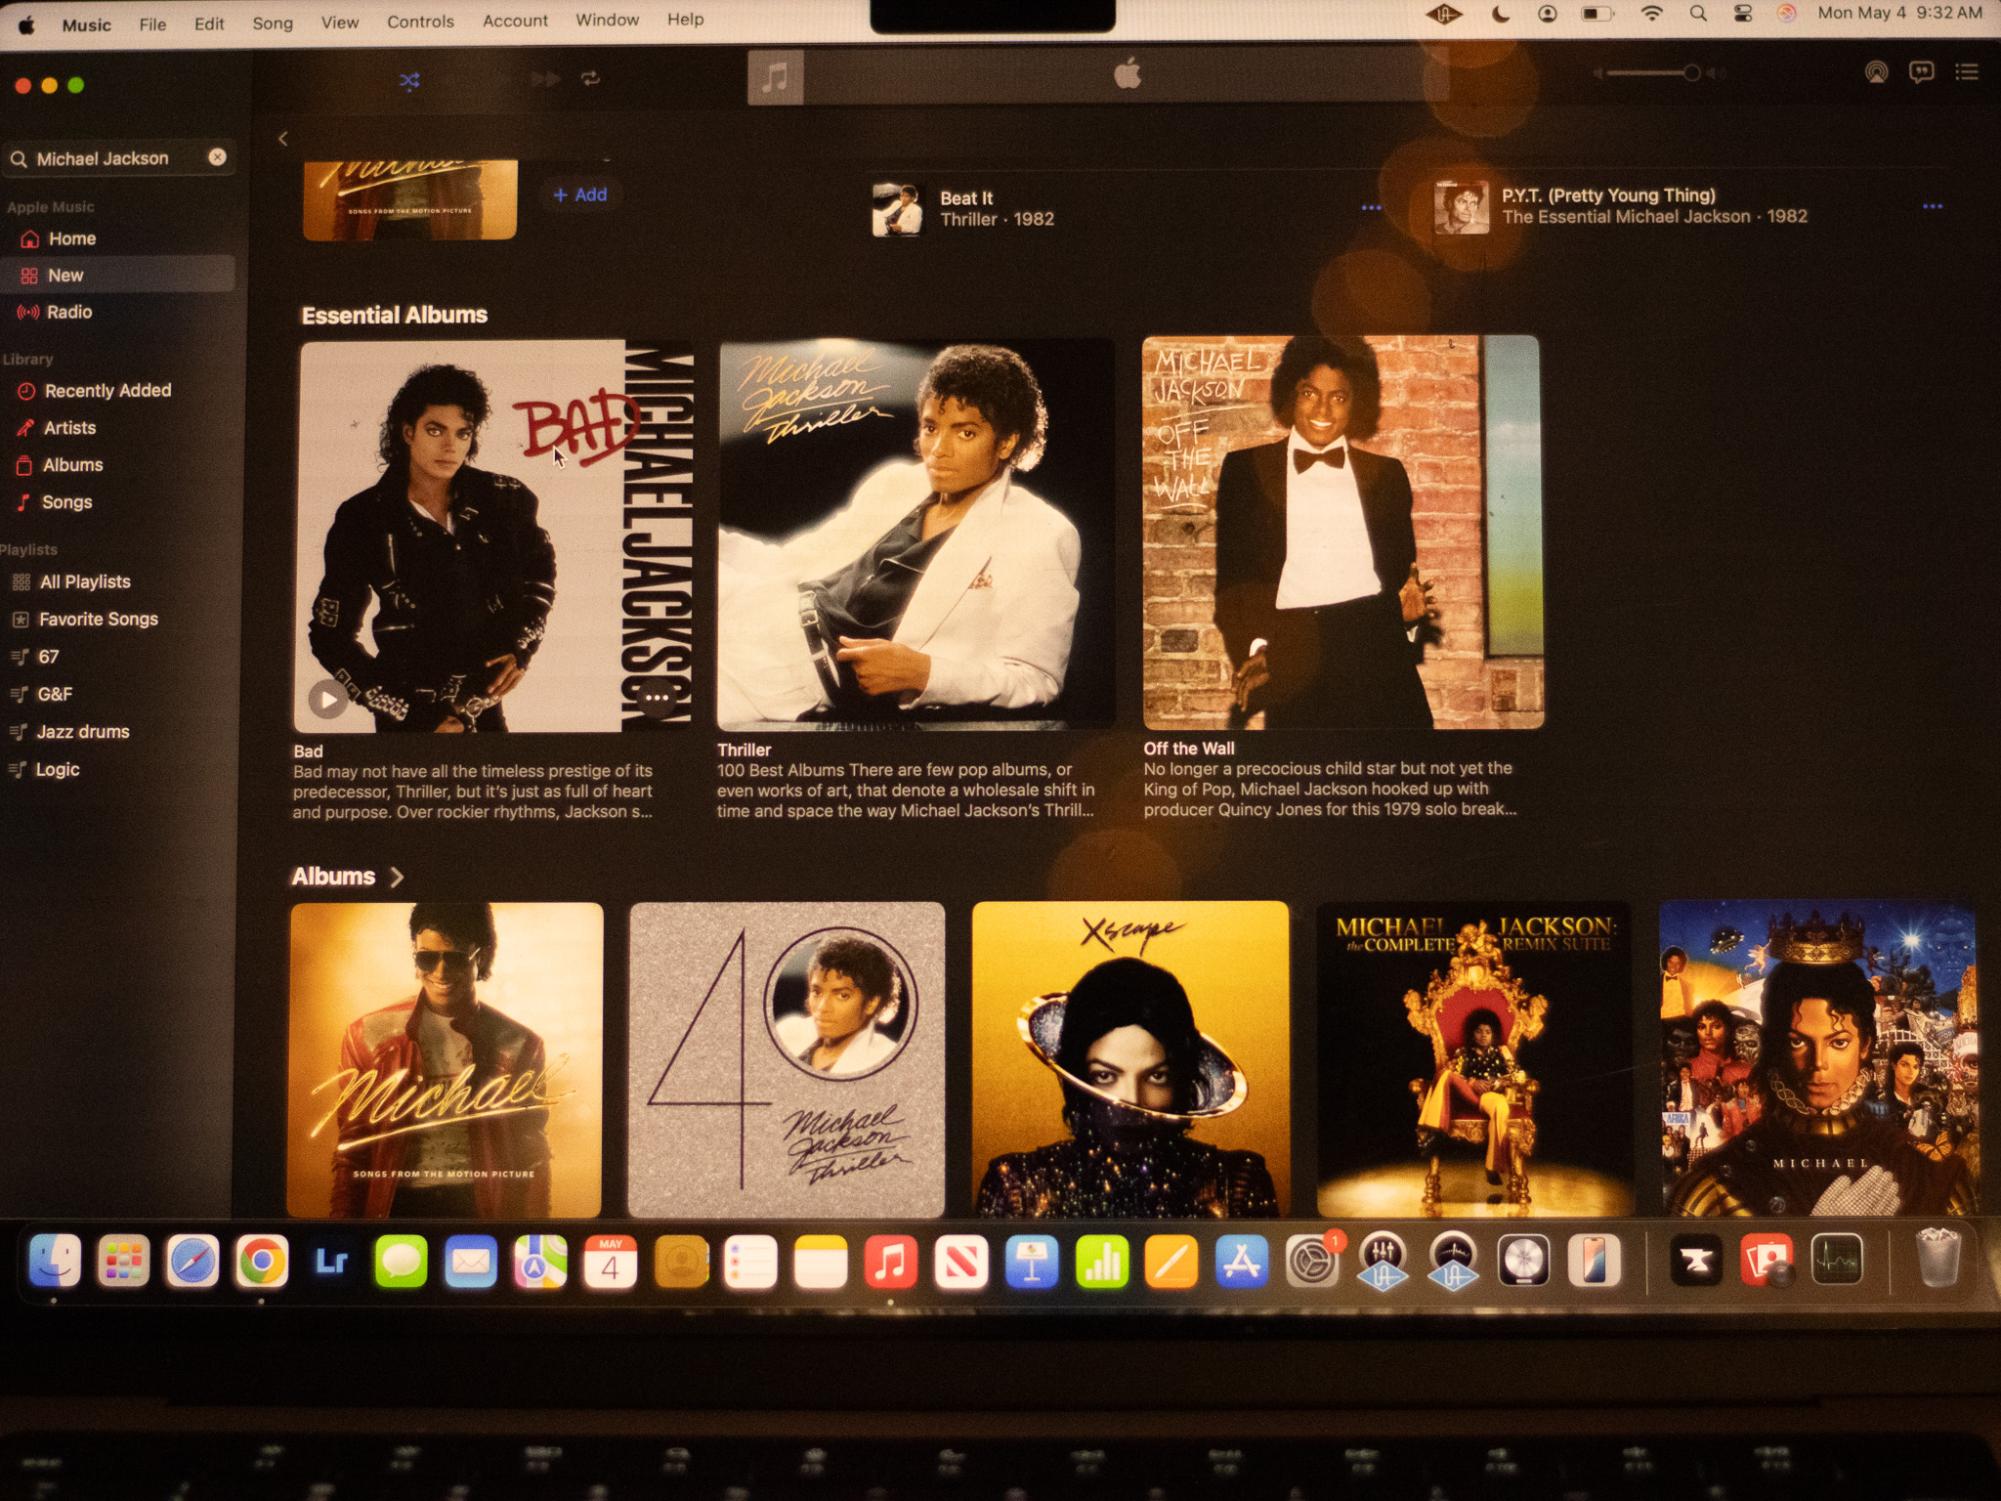Image resolution: width=2001 pixels, height=1501 pixels.
Task: Open the Song menu
Action: (x=272, y=22)
